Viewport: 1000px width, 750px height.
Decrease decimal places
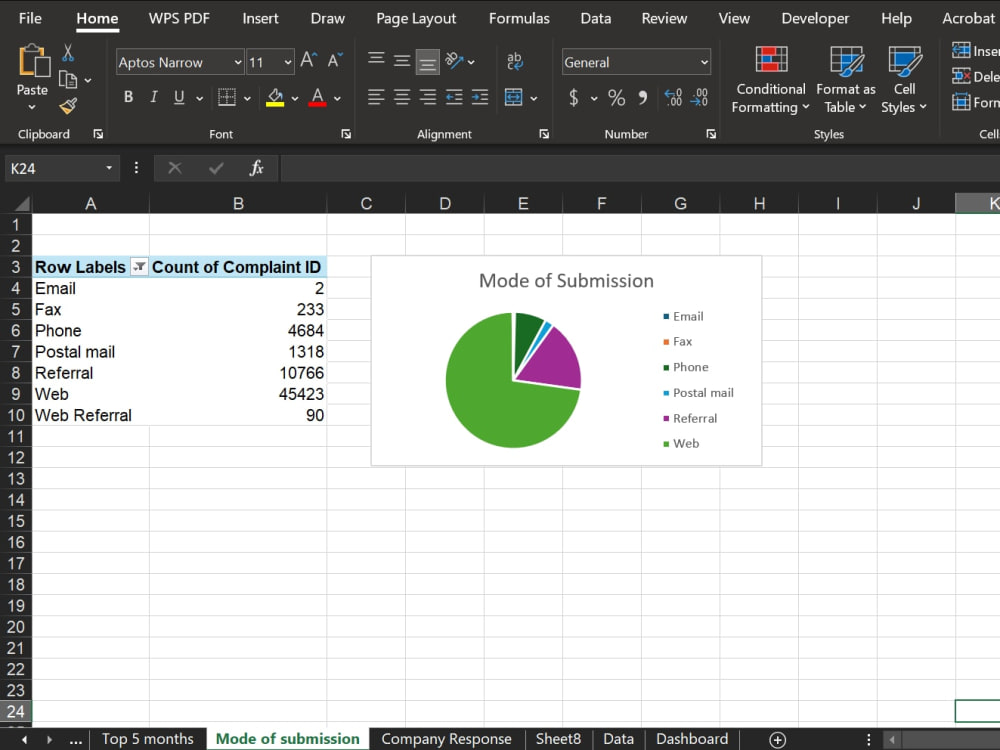(x=699, y=98)
